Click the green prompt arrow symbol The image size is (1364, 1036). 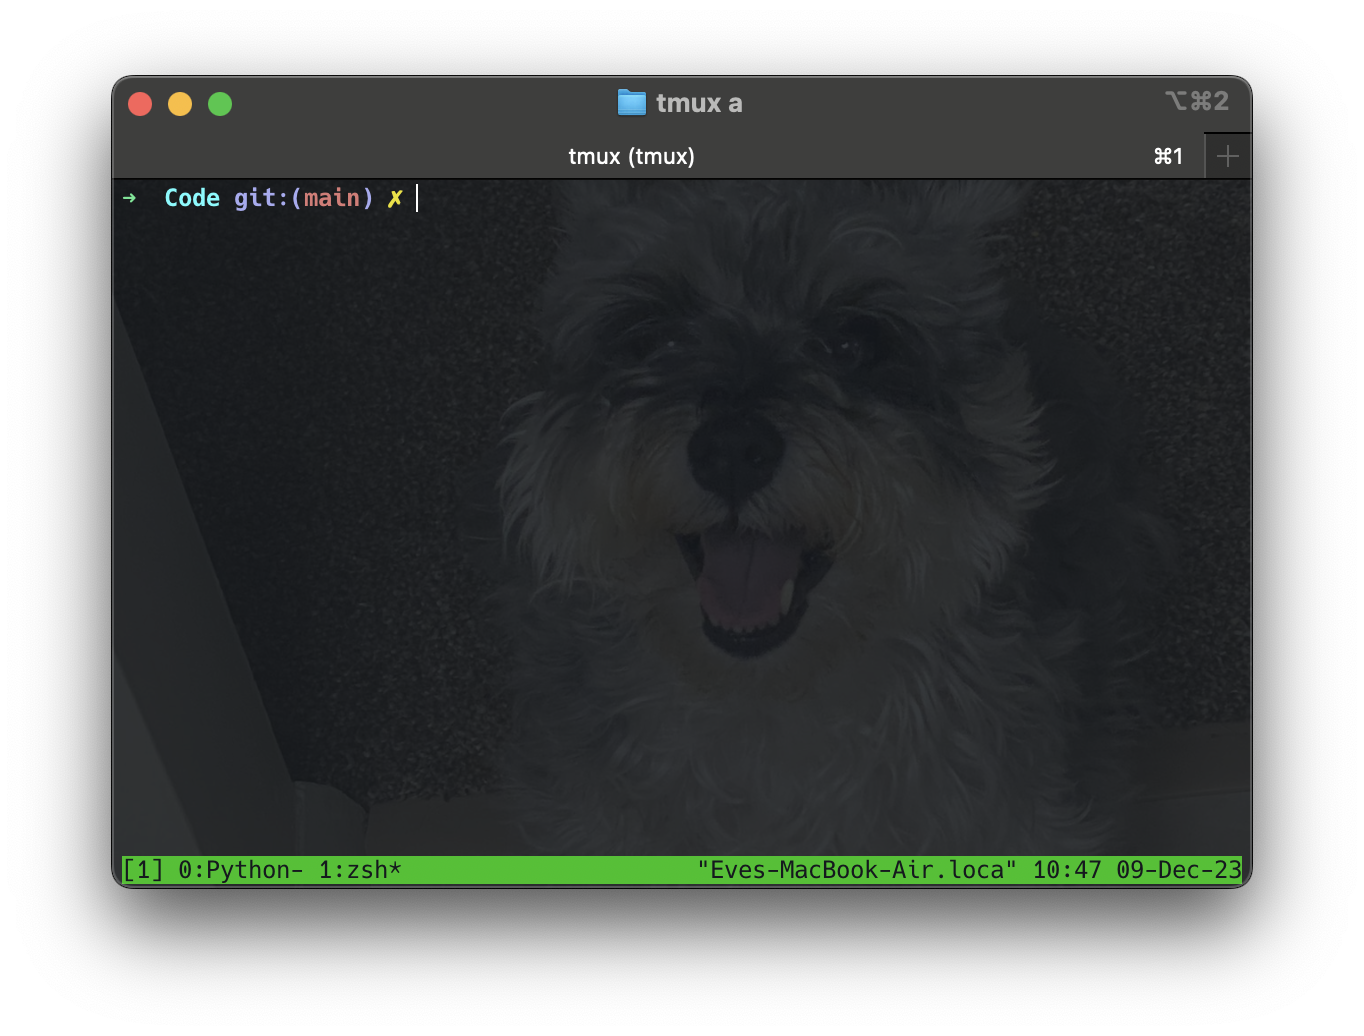129,198
